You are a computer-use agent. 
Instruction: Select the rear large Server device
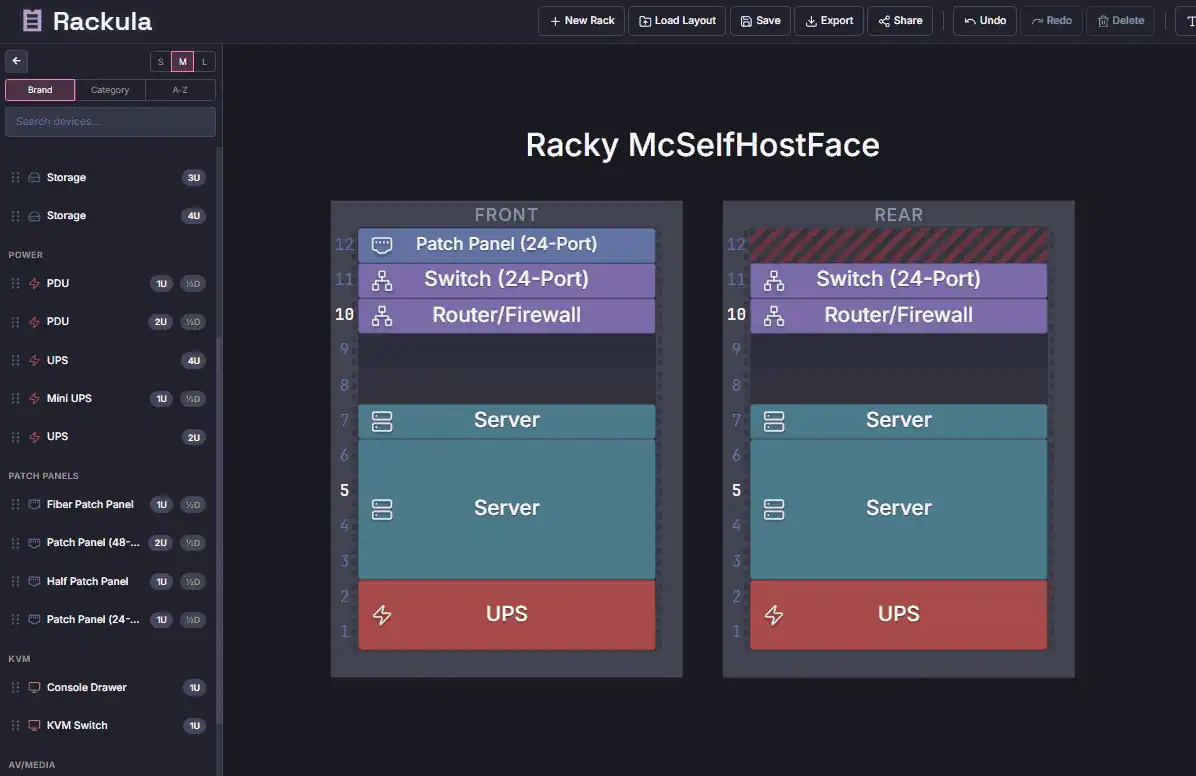[x=899, y=509]
